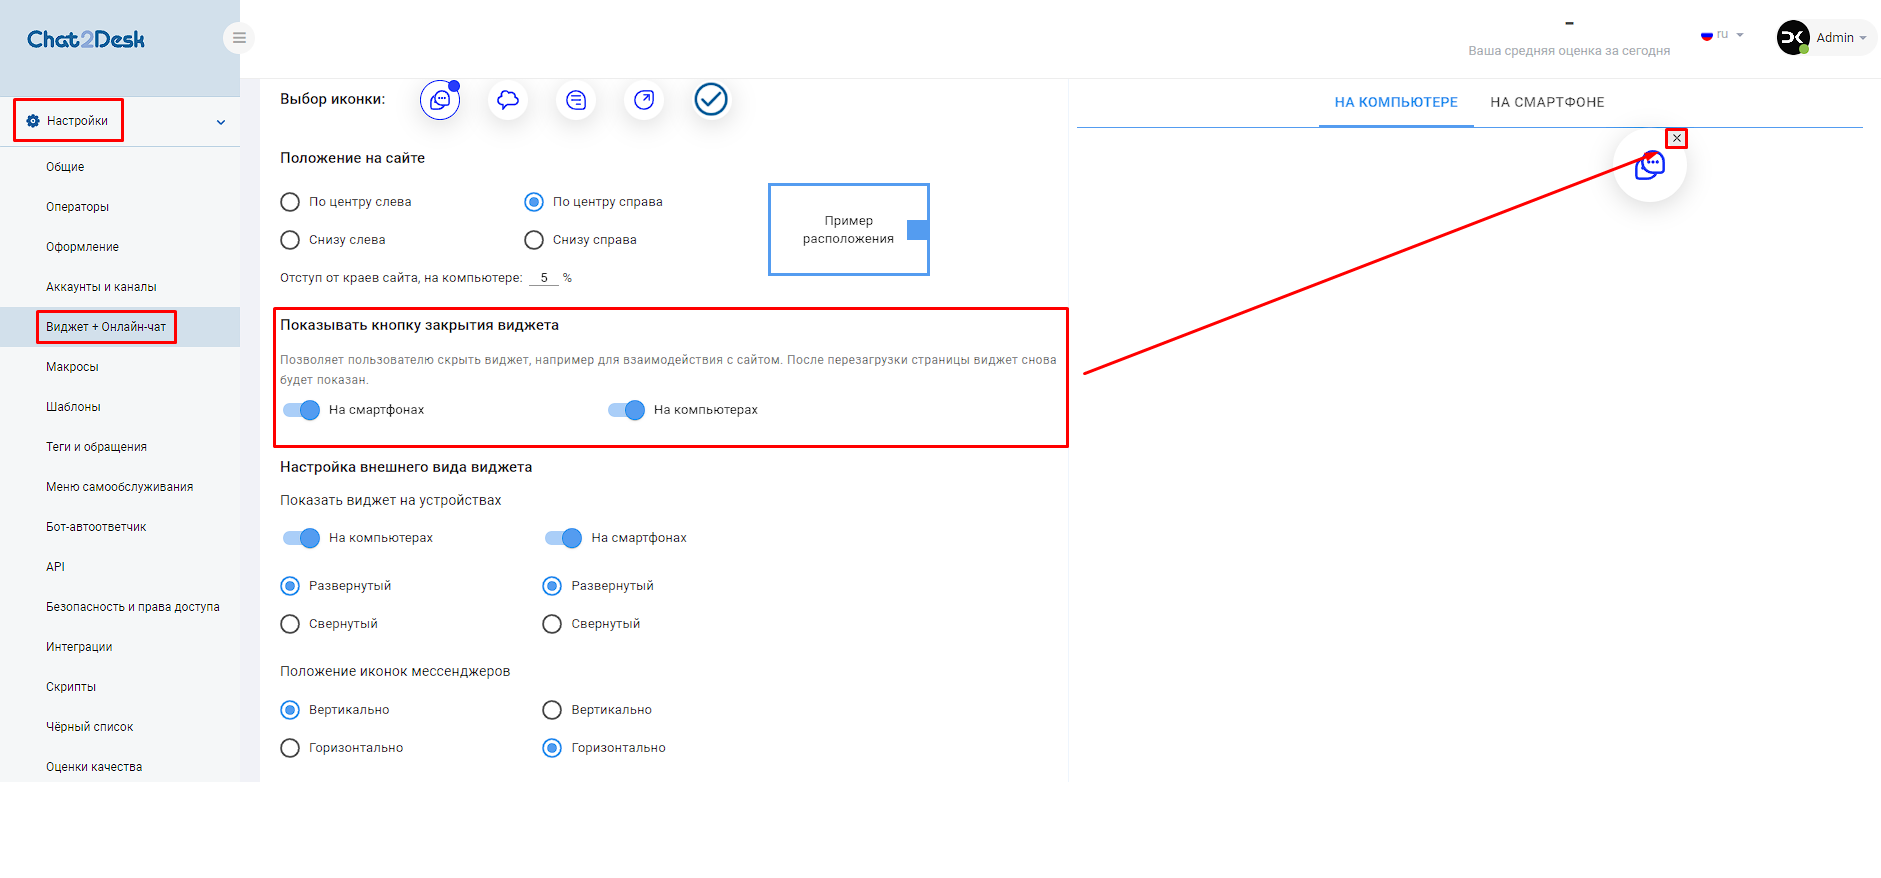This screenshot has width=1881, height=878.
Task: Open 'Виджет + Онлайн-чат' sidebar item
Action: coord(106,327)
